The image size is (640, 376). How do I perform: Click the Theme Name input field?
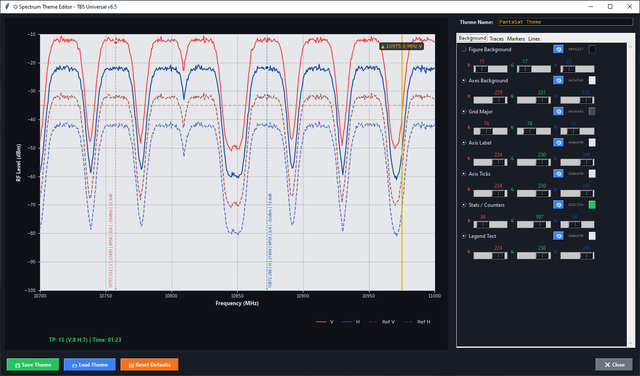(x=565, y=22)
